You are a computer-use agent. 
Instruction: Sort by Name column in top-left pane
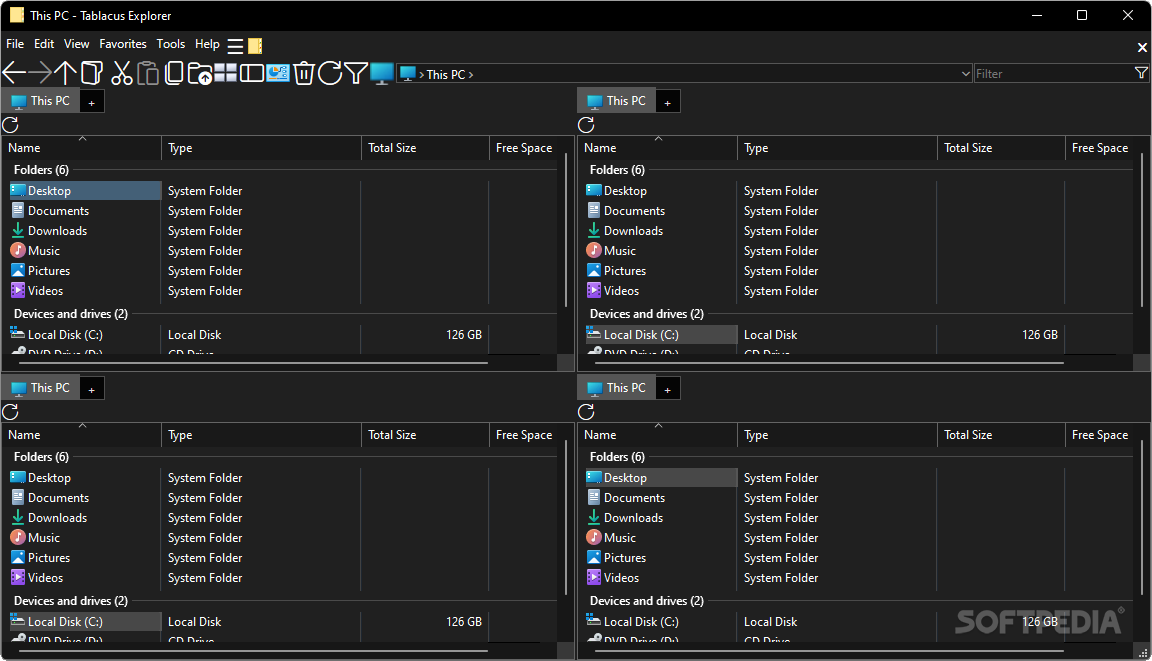pyautogui.click(x=82, y=148)
